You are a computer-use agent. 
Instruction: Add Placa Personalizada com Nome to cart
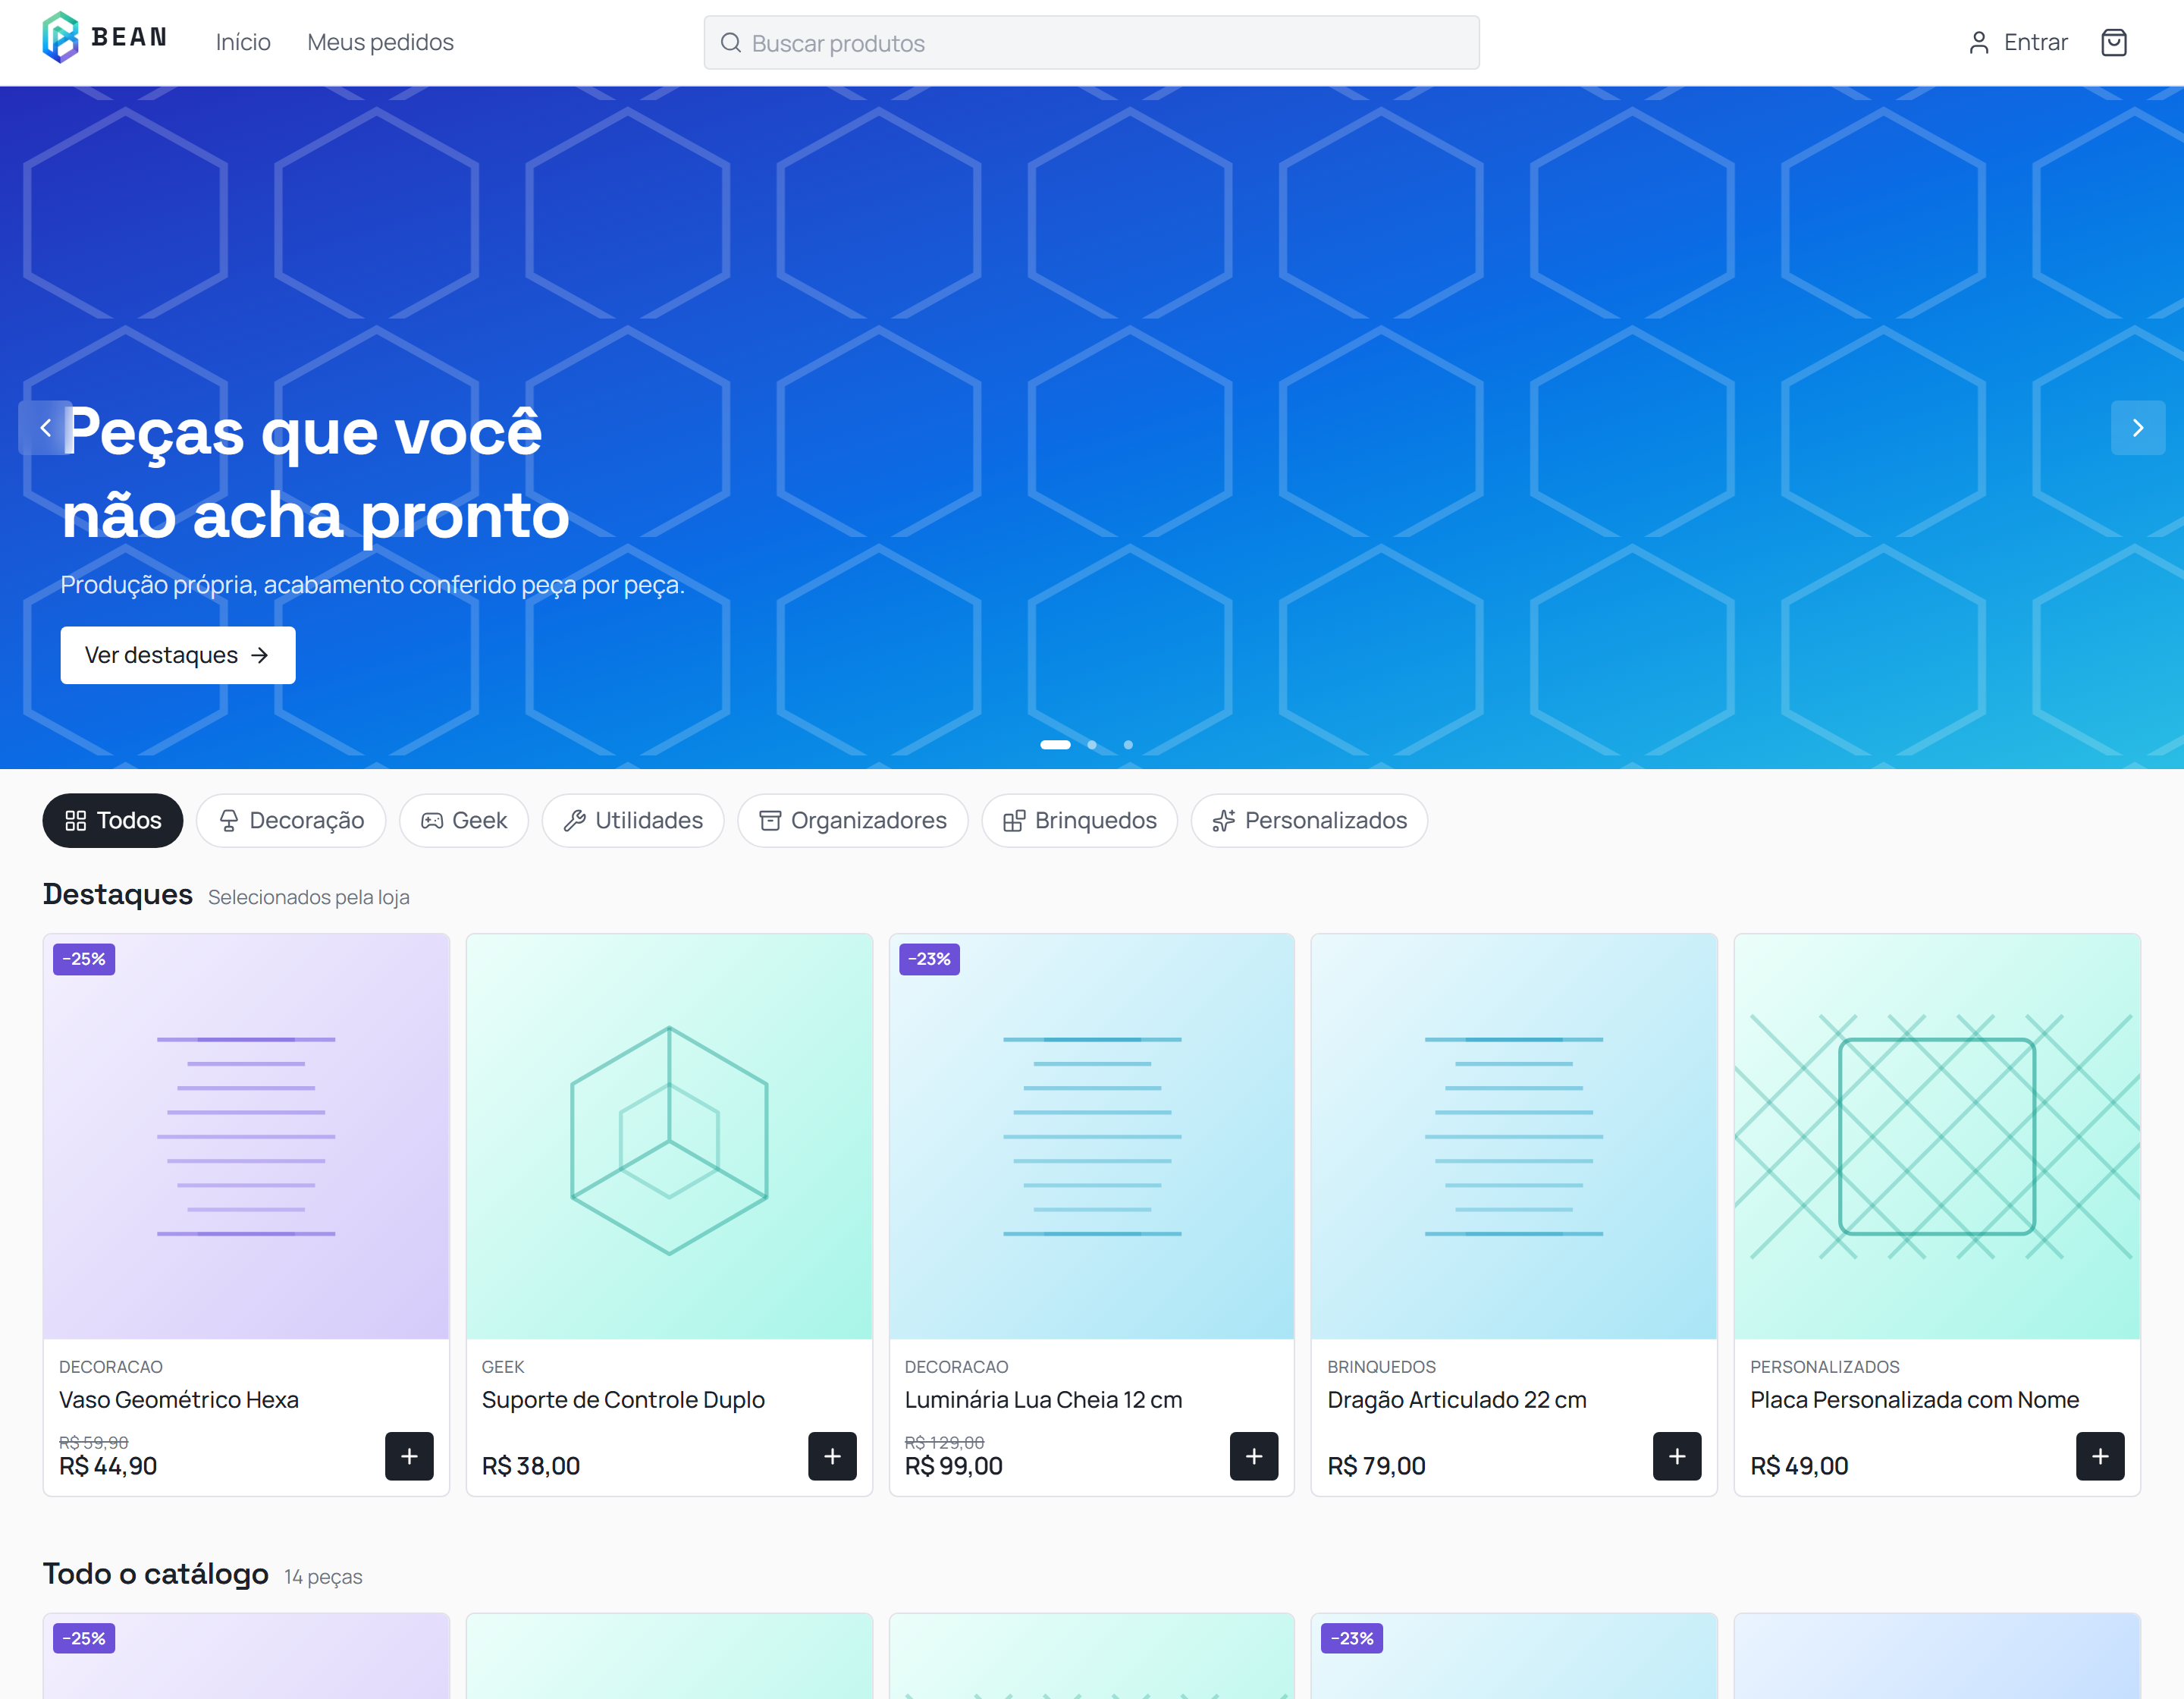(2100, 1456)
